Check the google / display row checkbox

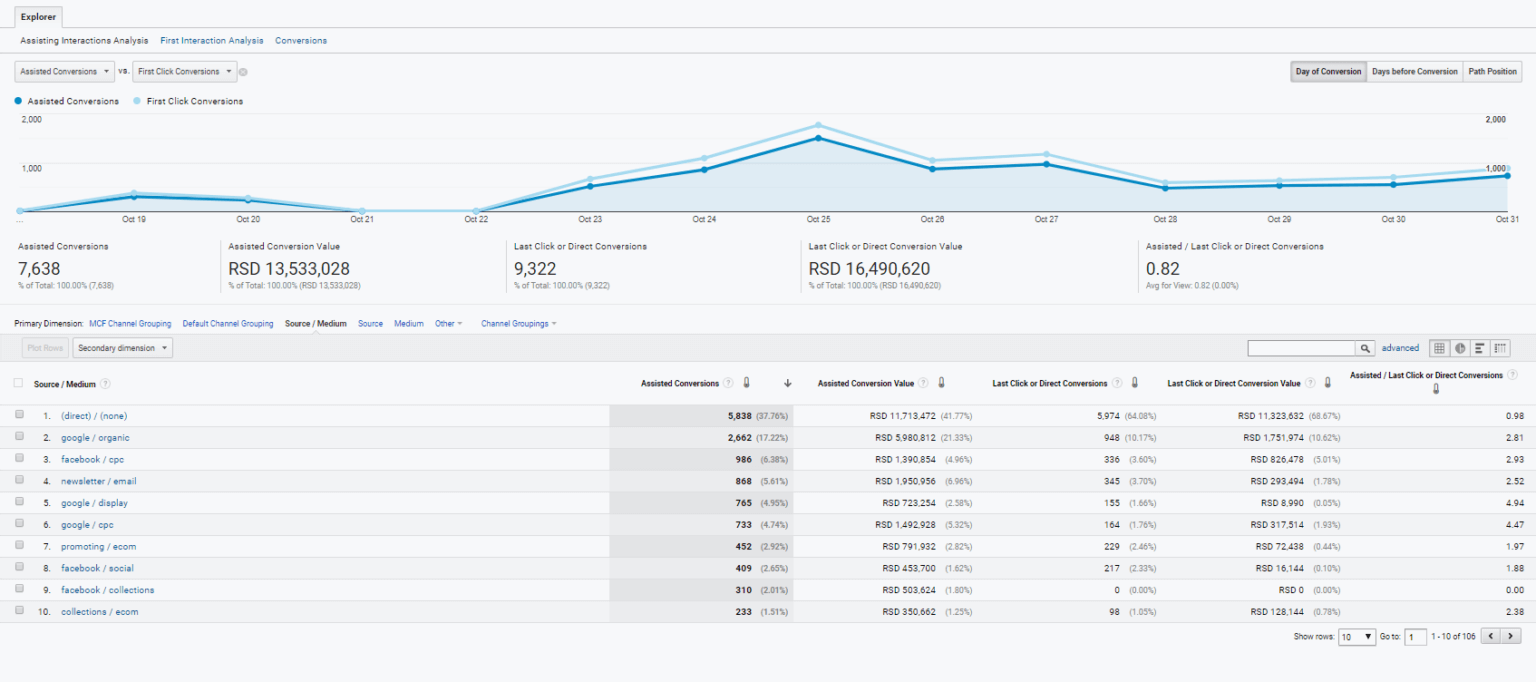(x=19, y=503)
